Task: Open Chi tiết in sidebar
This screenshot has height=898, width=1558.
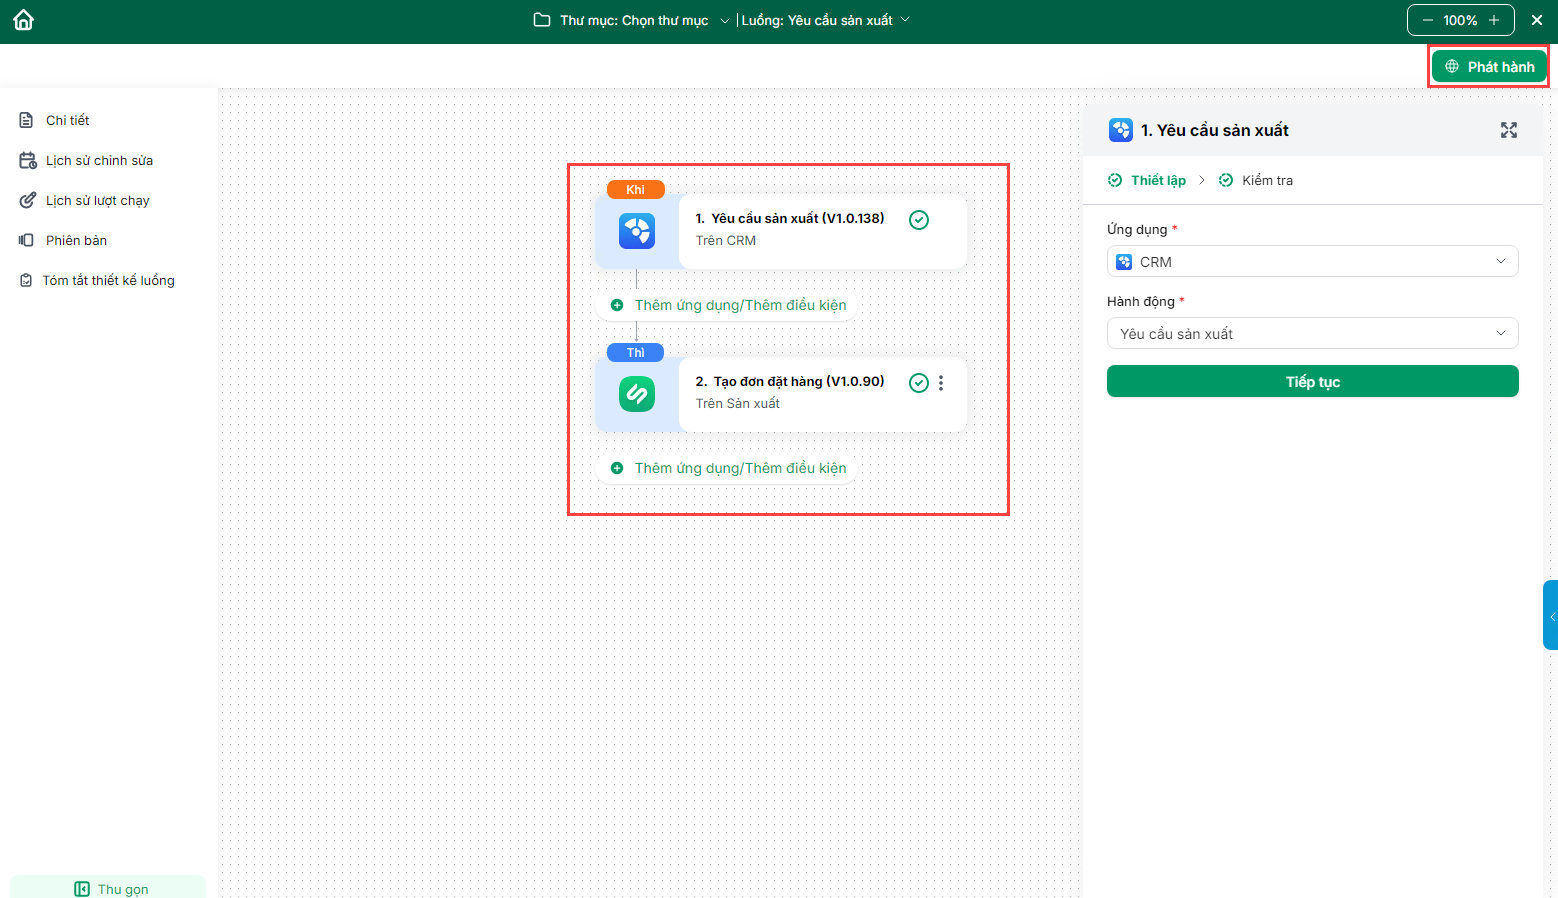Action: (x=67, y=120)
